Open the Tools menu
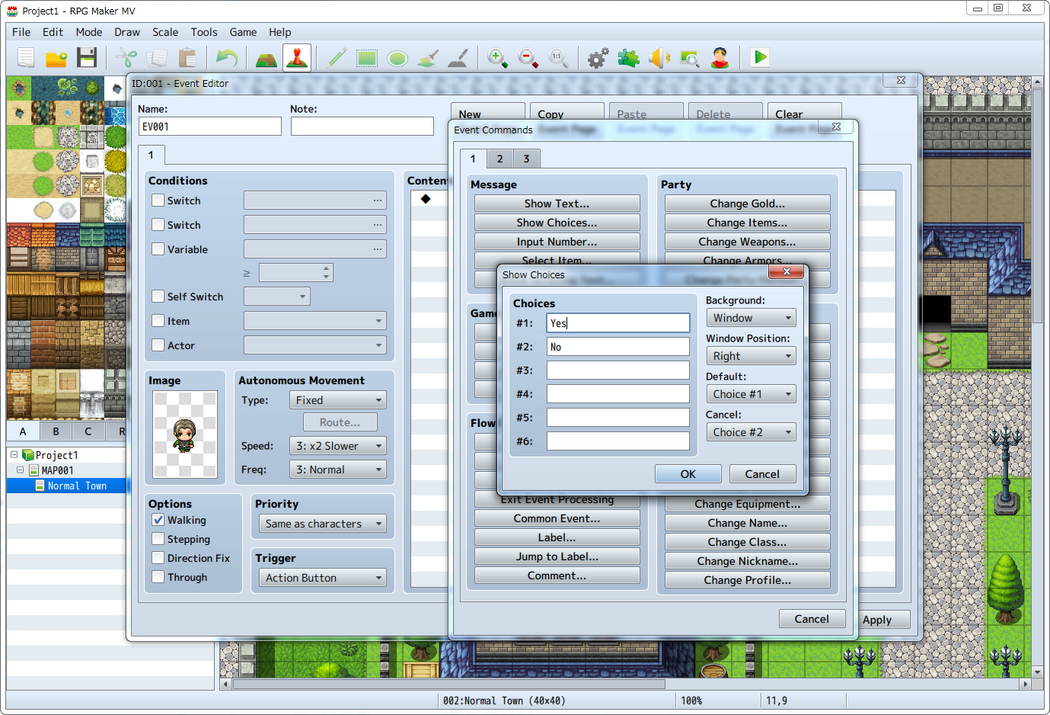Image resolution: width=1050 pixels, height=715 pixels. pyautogui.click(x=204, y=32)
